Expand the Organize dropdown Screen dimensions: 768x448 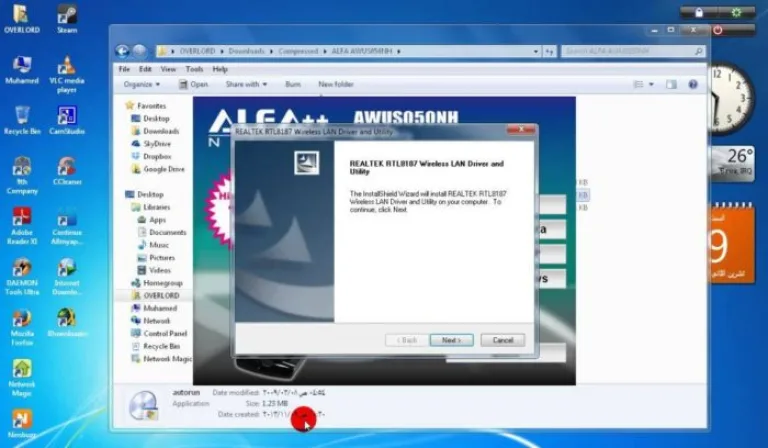point(142,84)
